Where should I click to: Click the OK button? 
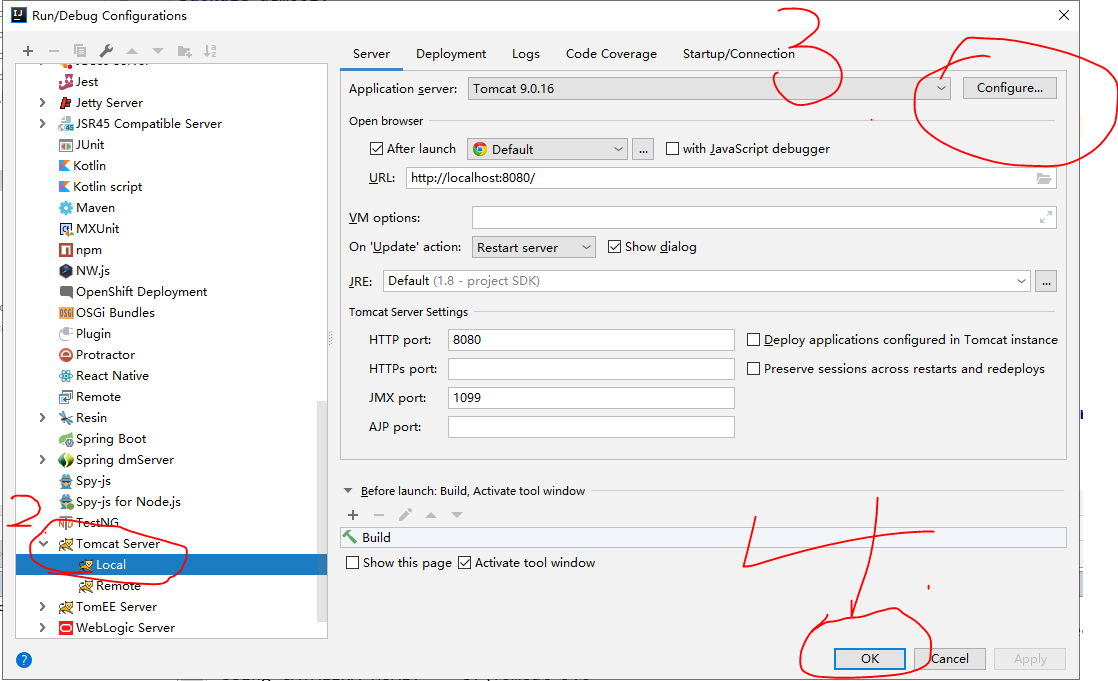tap(870, 658)
